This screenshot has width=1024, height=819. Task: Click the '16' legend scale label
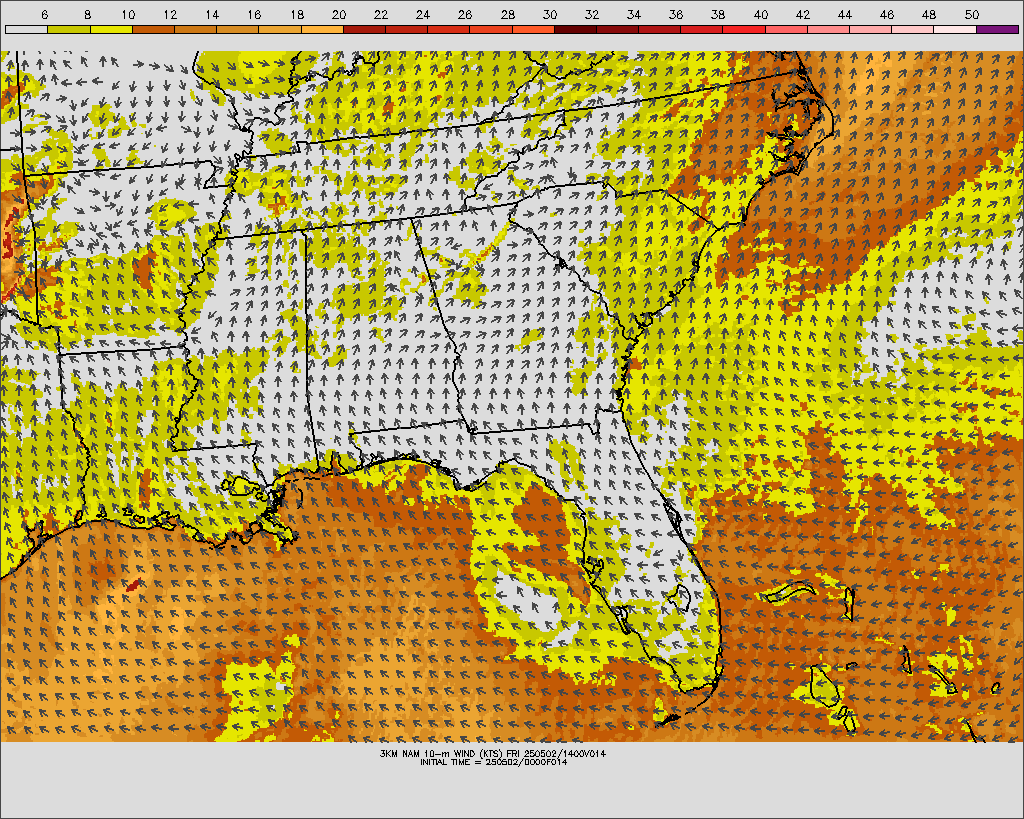tap(255, 15)
